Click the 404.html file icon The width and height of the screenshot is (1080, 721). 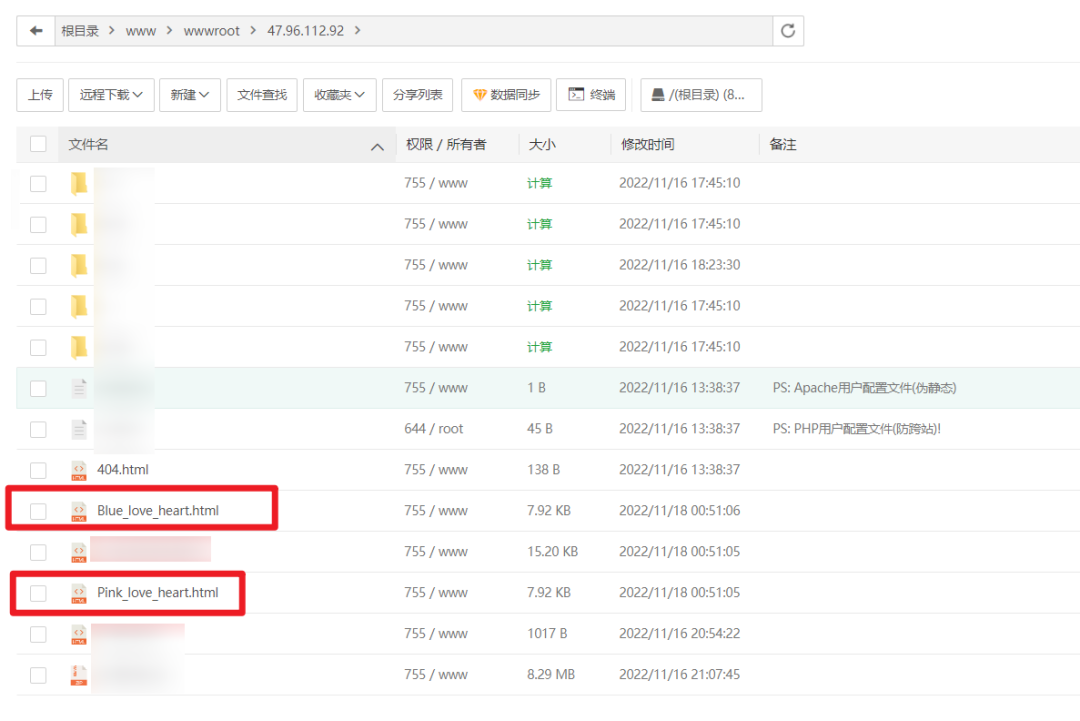point(79,470)
